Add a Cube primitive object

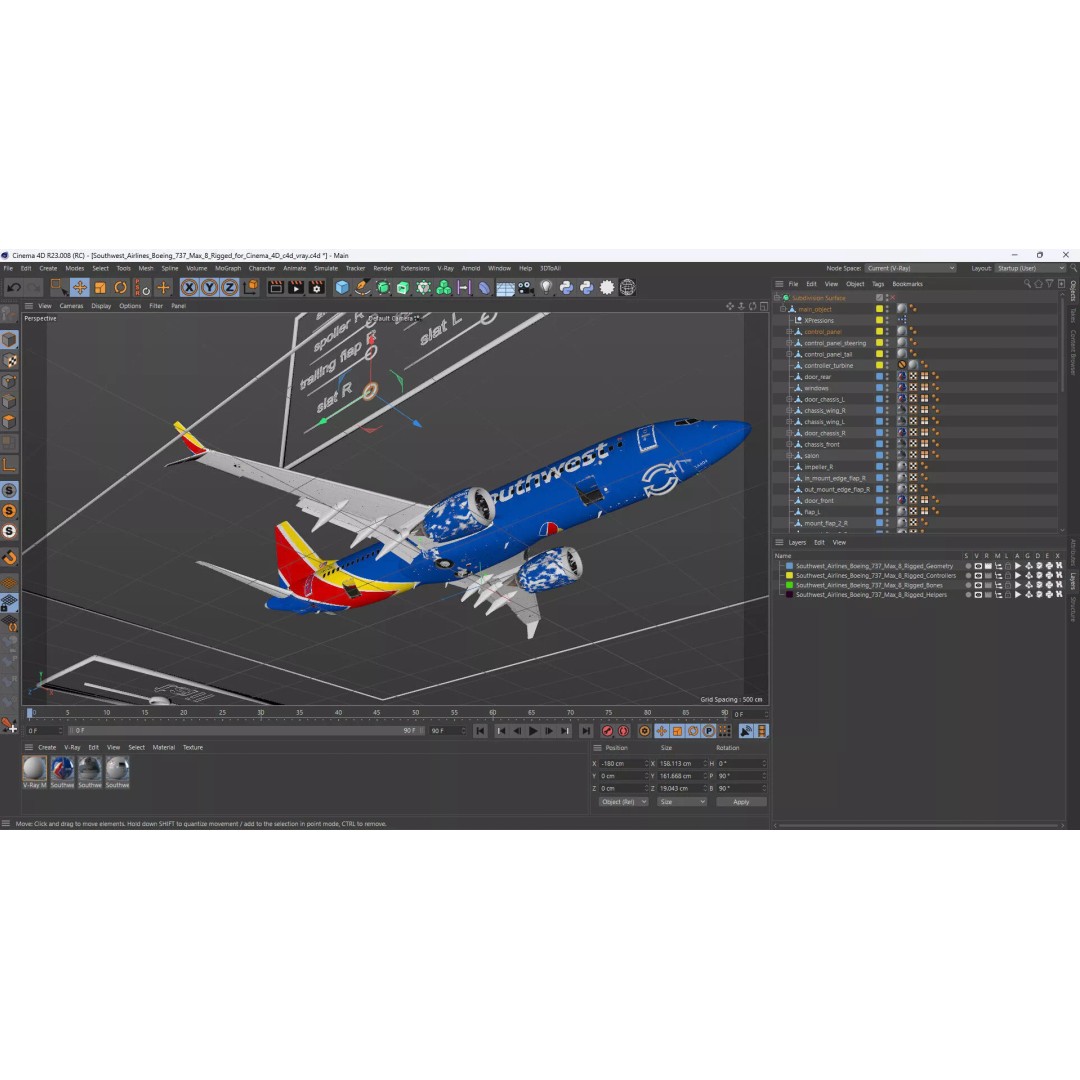(x=342, y=287)
